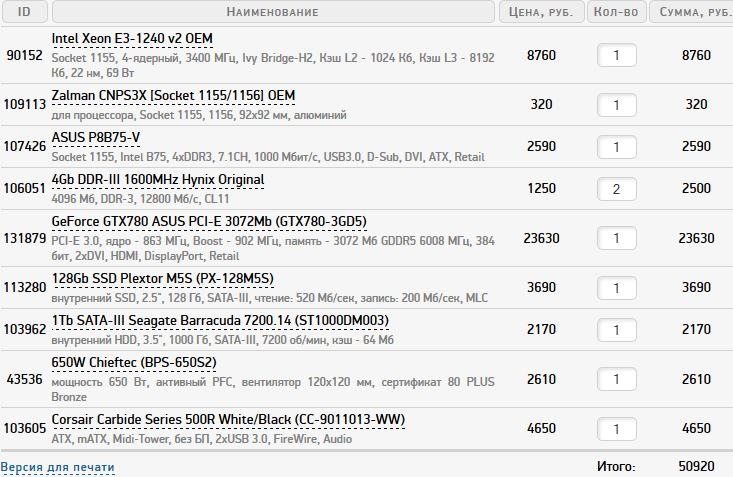Image resolution: width=733 pixels, height=477 pixels.
Task: Click the Цена, руб. column header
Action: 541,12
